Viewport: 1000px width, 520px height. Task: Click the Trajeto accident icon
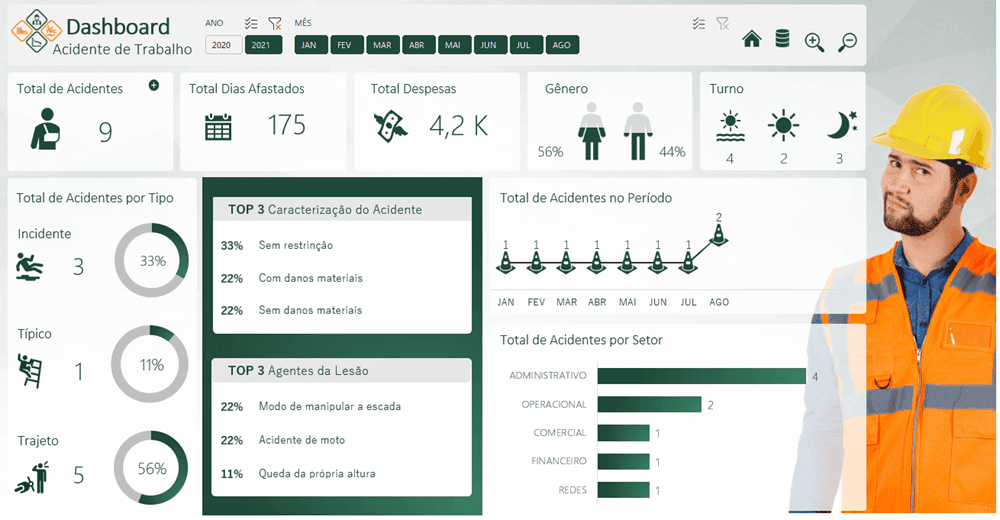tap(32, 478)
